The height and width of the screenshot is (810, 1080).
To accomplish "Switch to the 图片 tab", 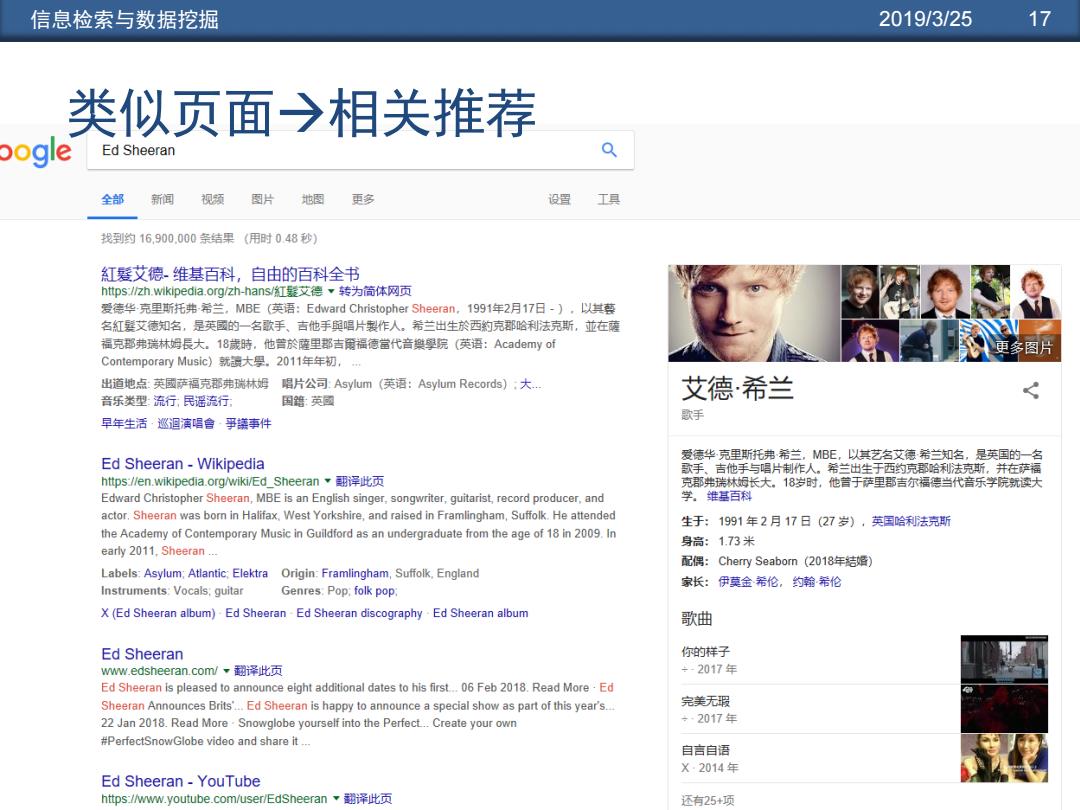I will coord(262,199).
